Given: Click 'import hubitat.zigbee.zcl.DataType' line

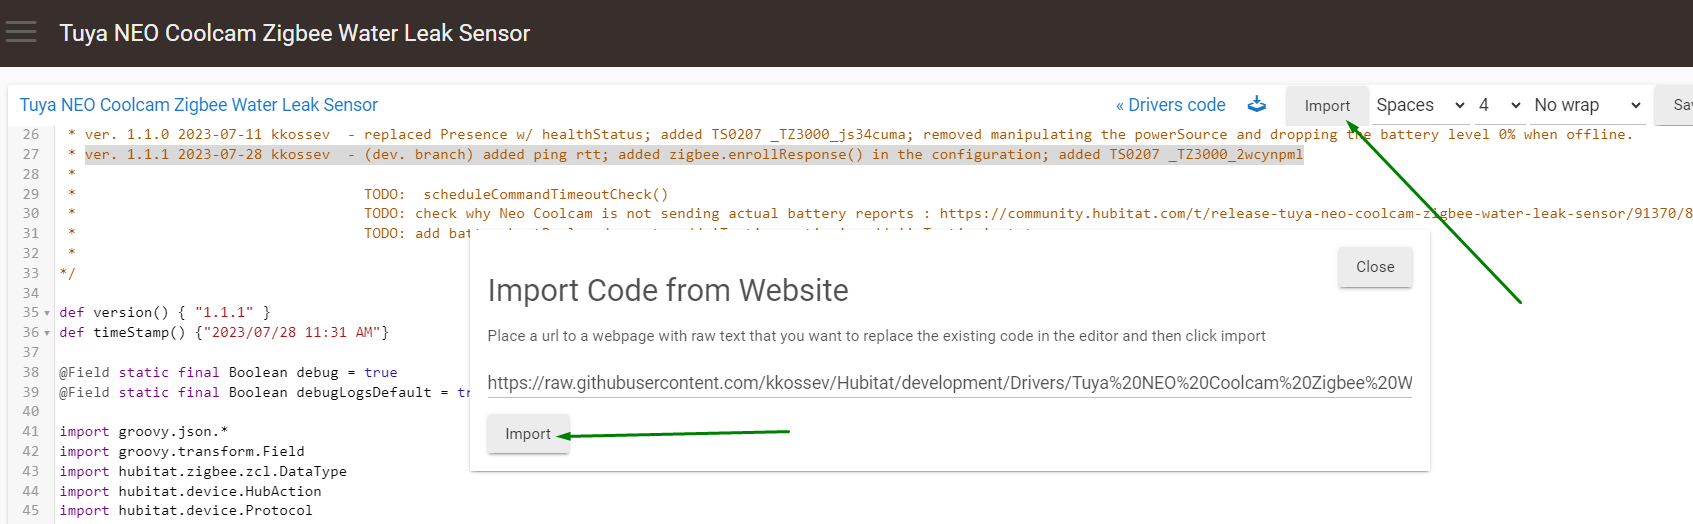Looking at the screenshot, I should click(x=203, y=471).
